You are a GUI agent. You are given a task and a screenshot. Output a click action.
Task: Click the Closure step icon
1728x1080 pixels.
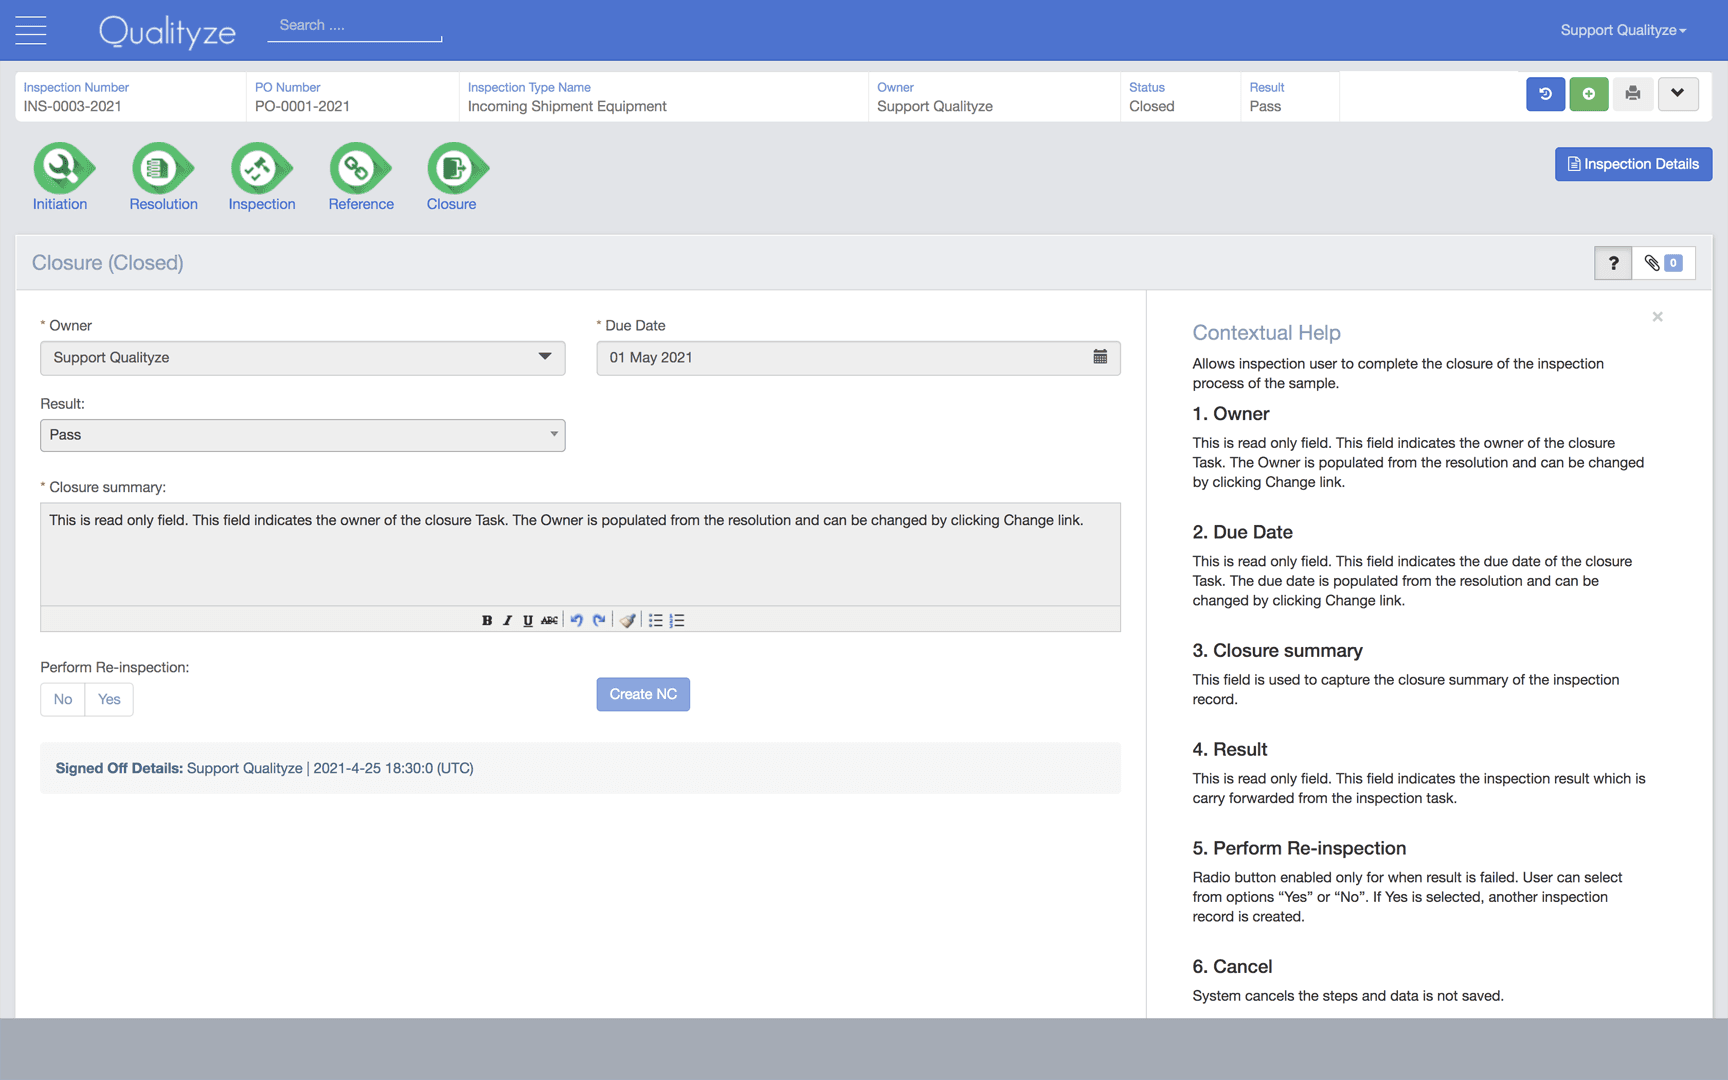(455, 170)
